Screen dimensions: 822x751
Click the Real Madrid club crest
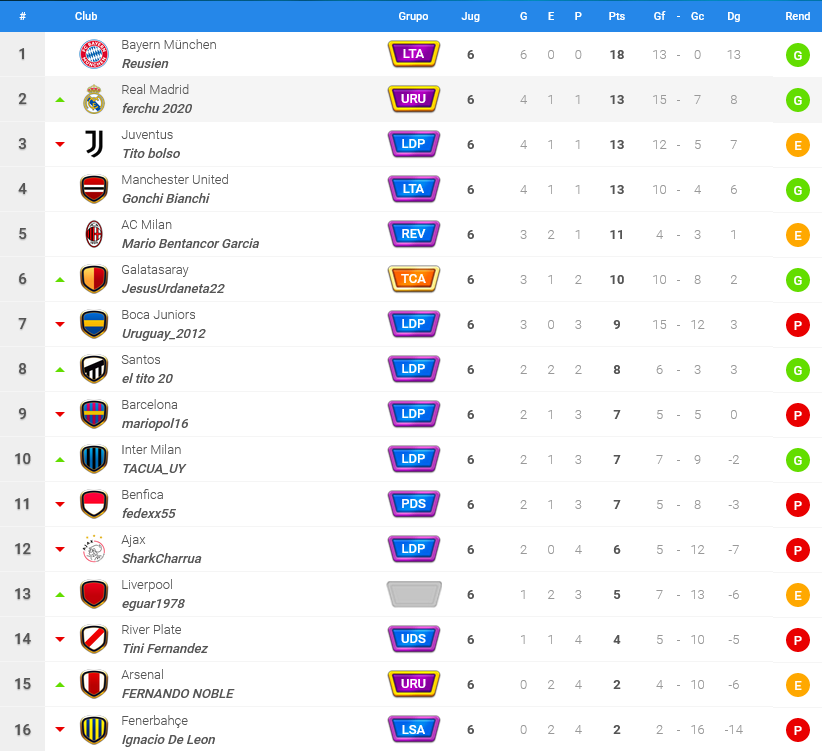pos(94,99)
